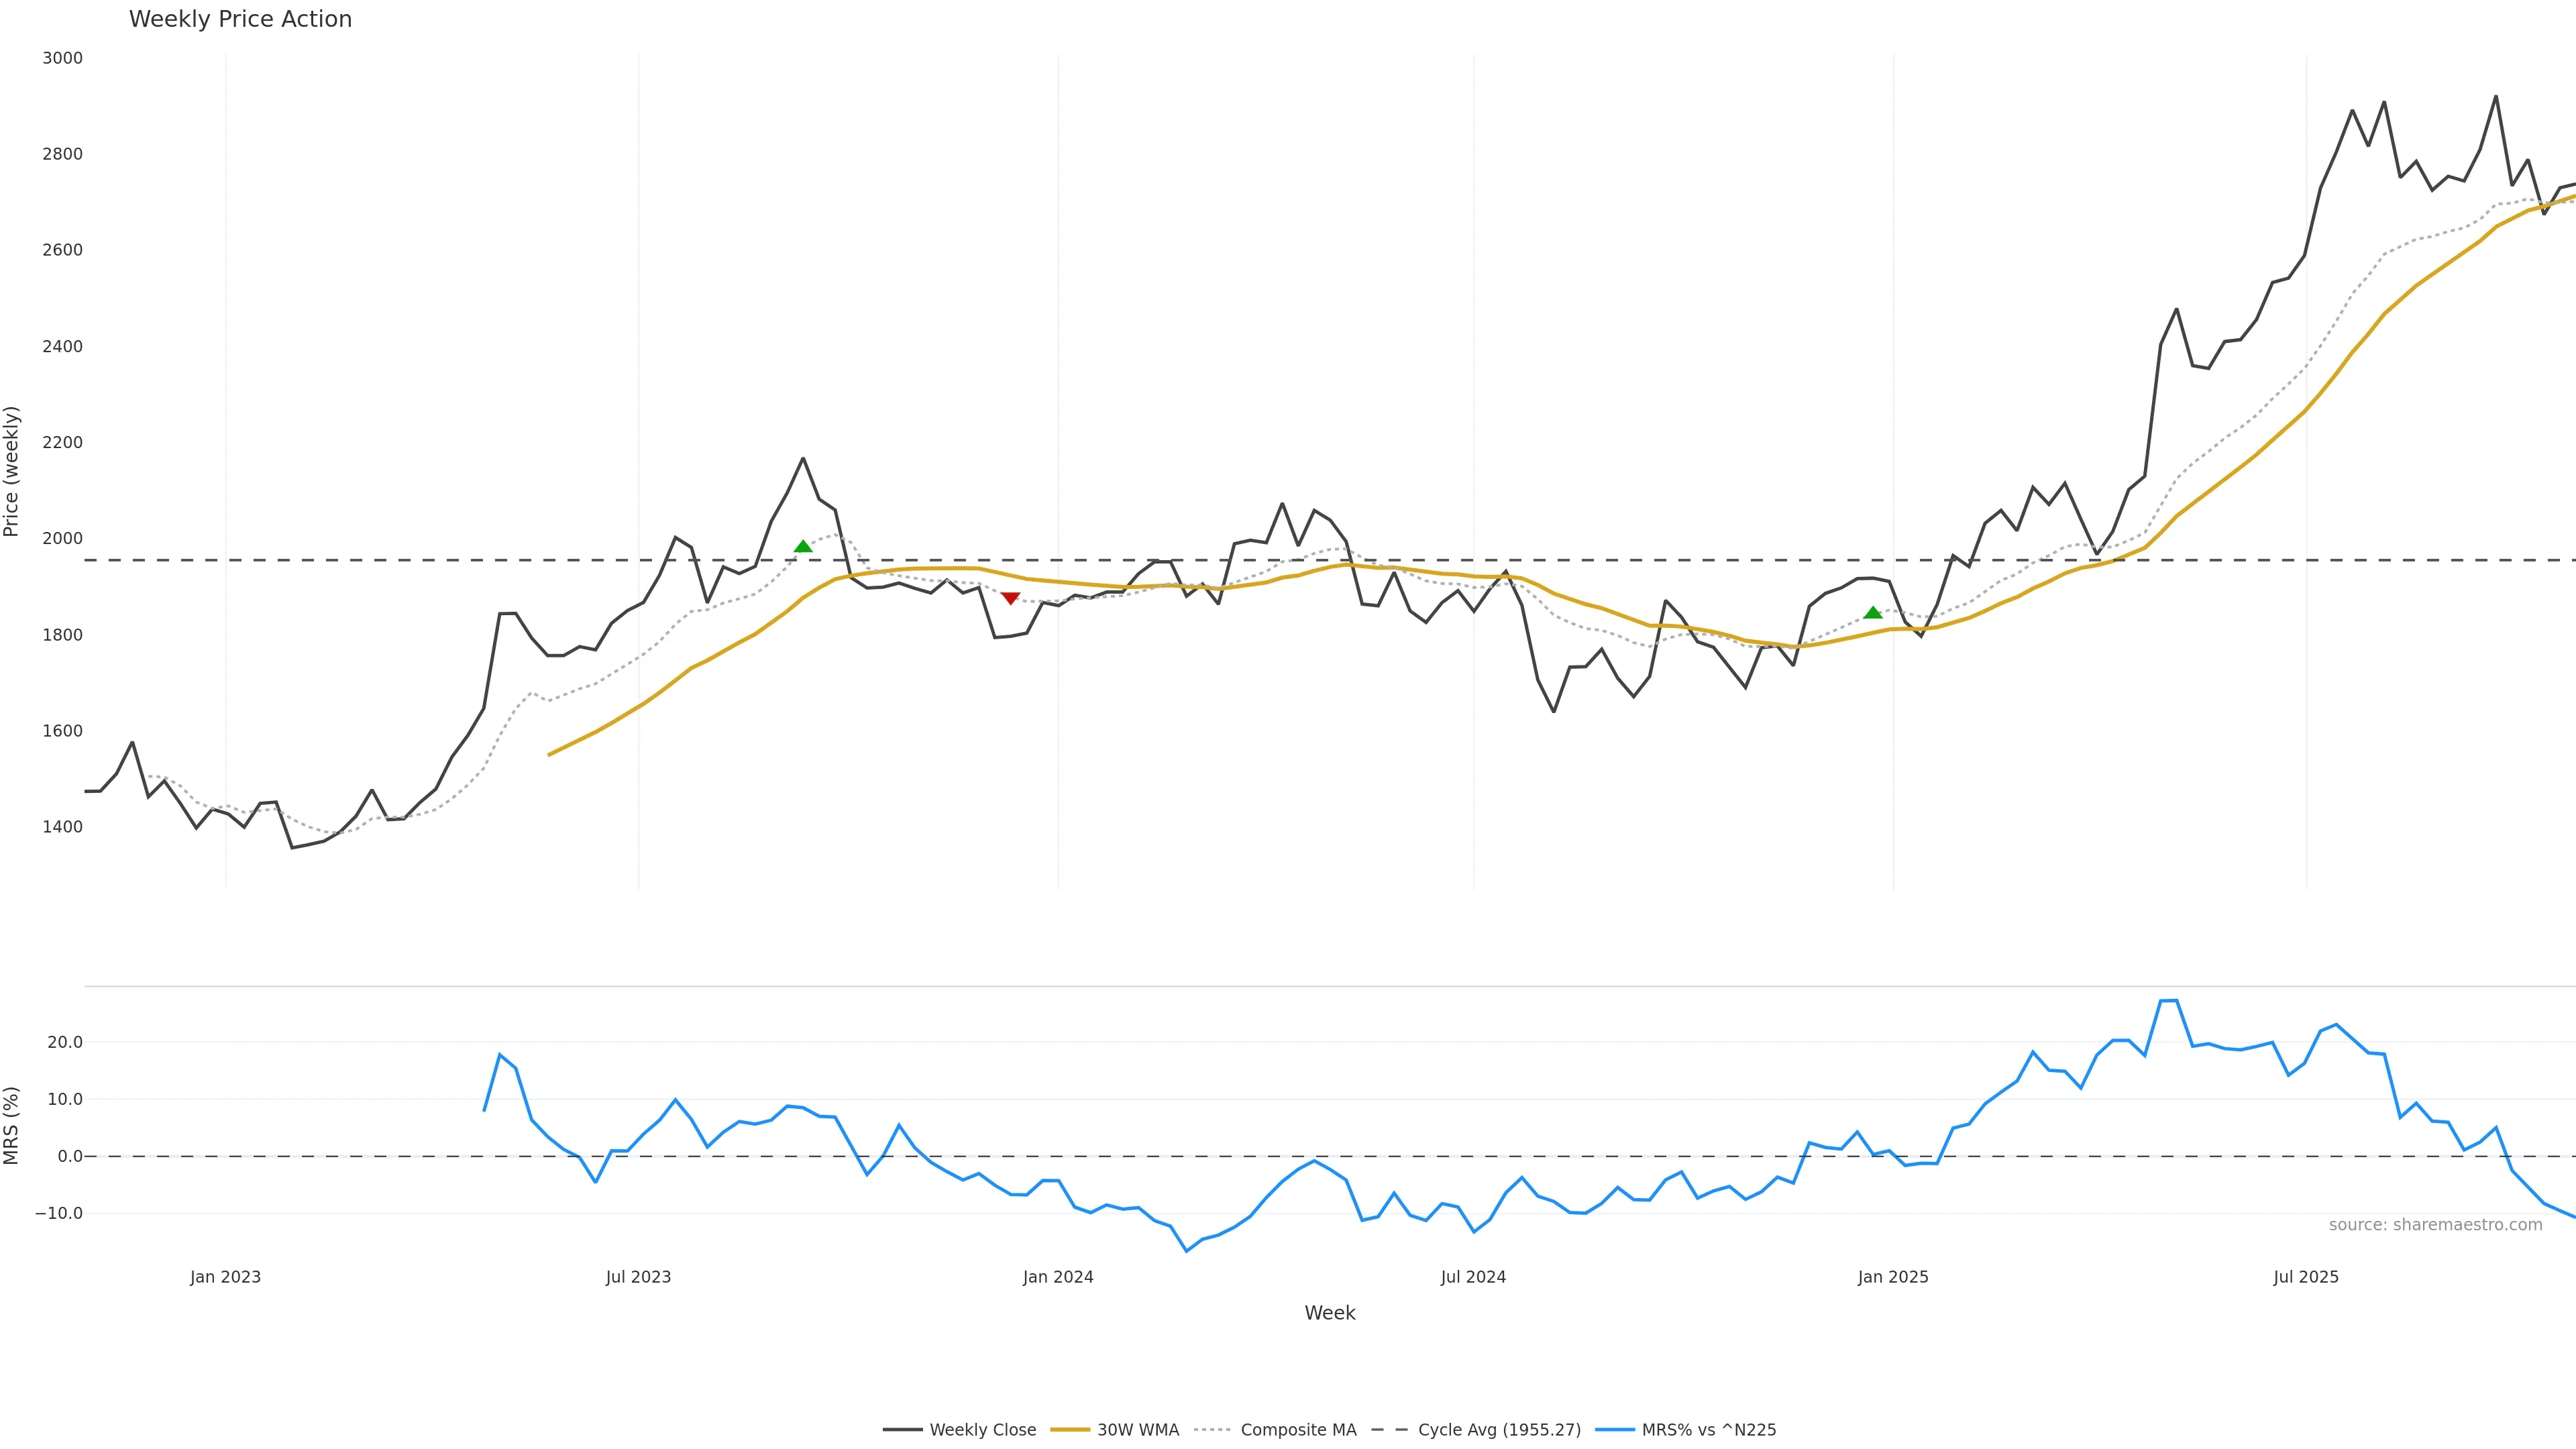
Task: Click the MRS (%) y-axis title
Action: pyautogui.click(x=12, y=1125)
